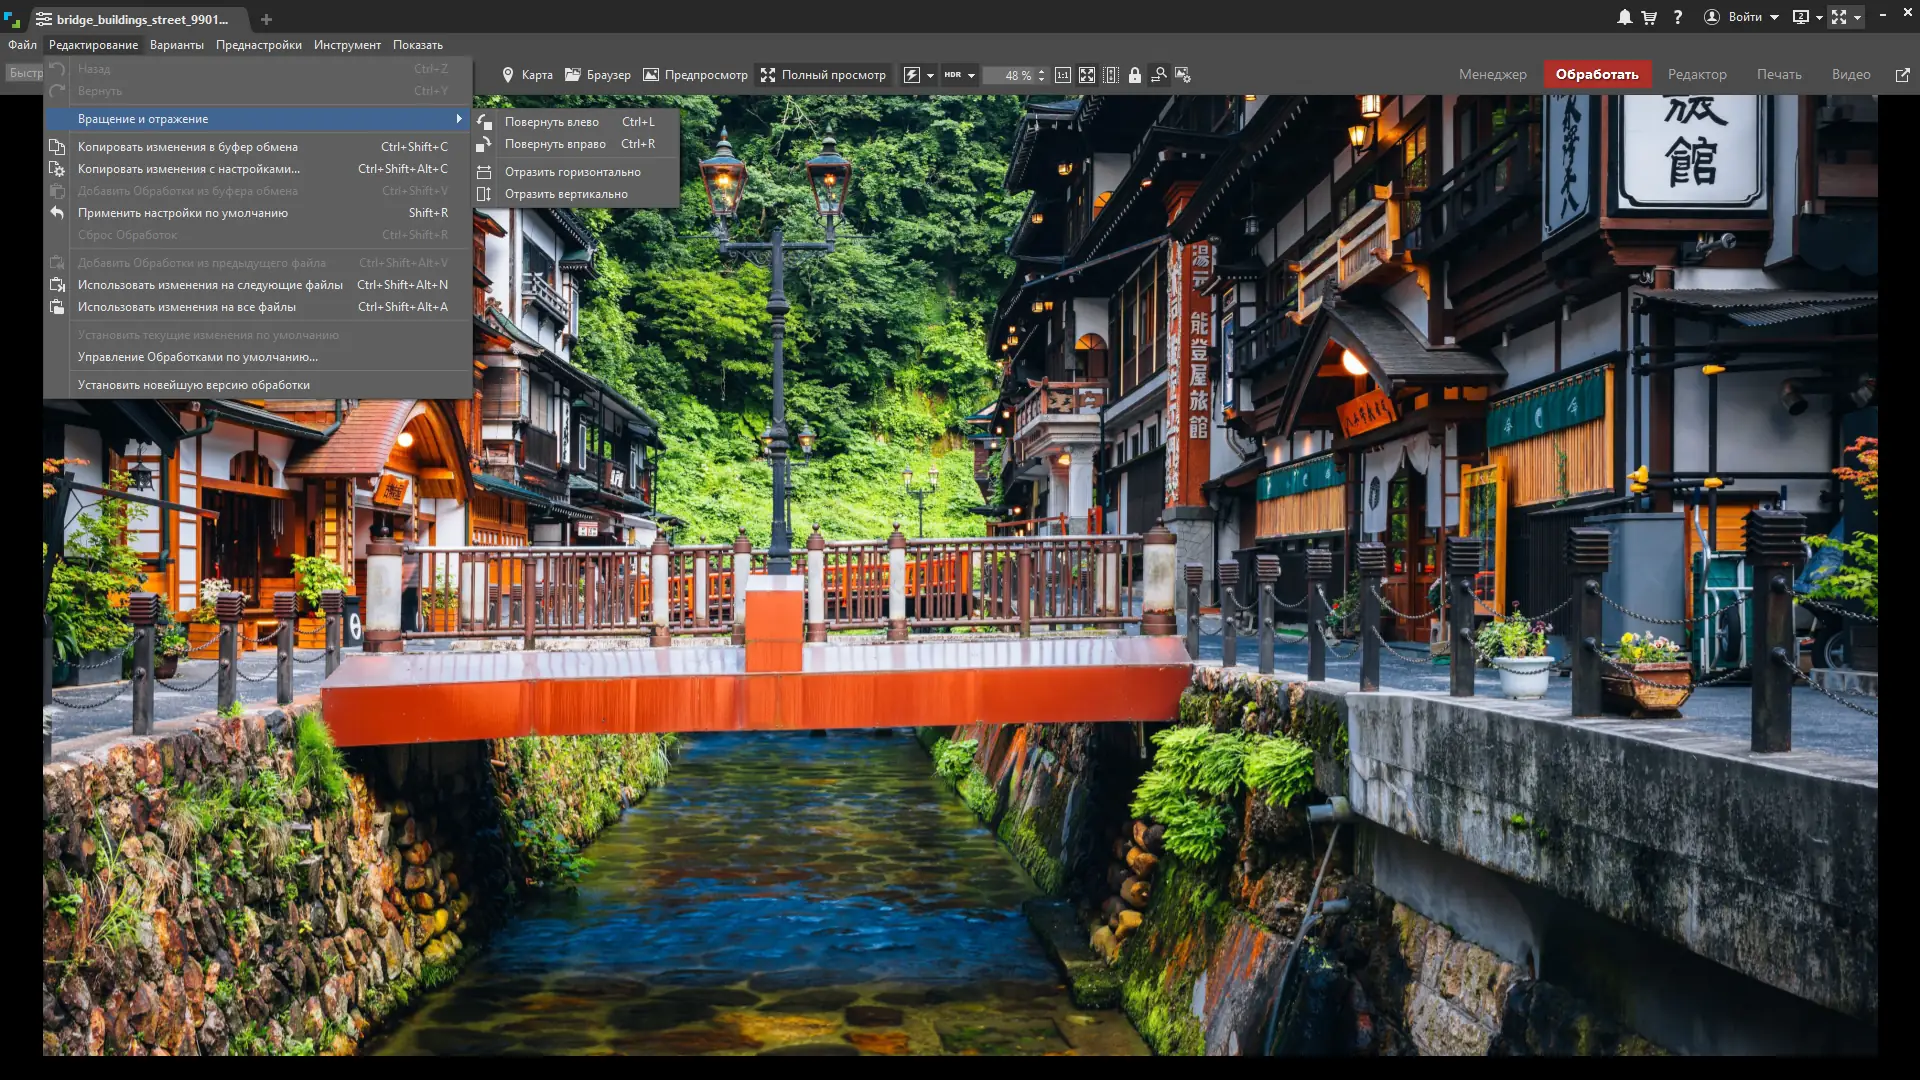
Task: Click the compare magnifier icon
Action: [x=1158, y=75]
